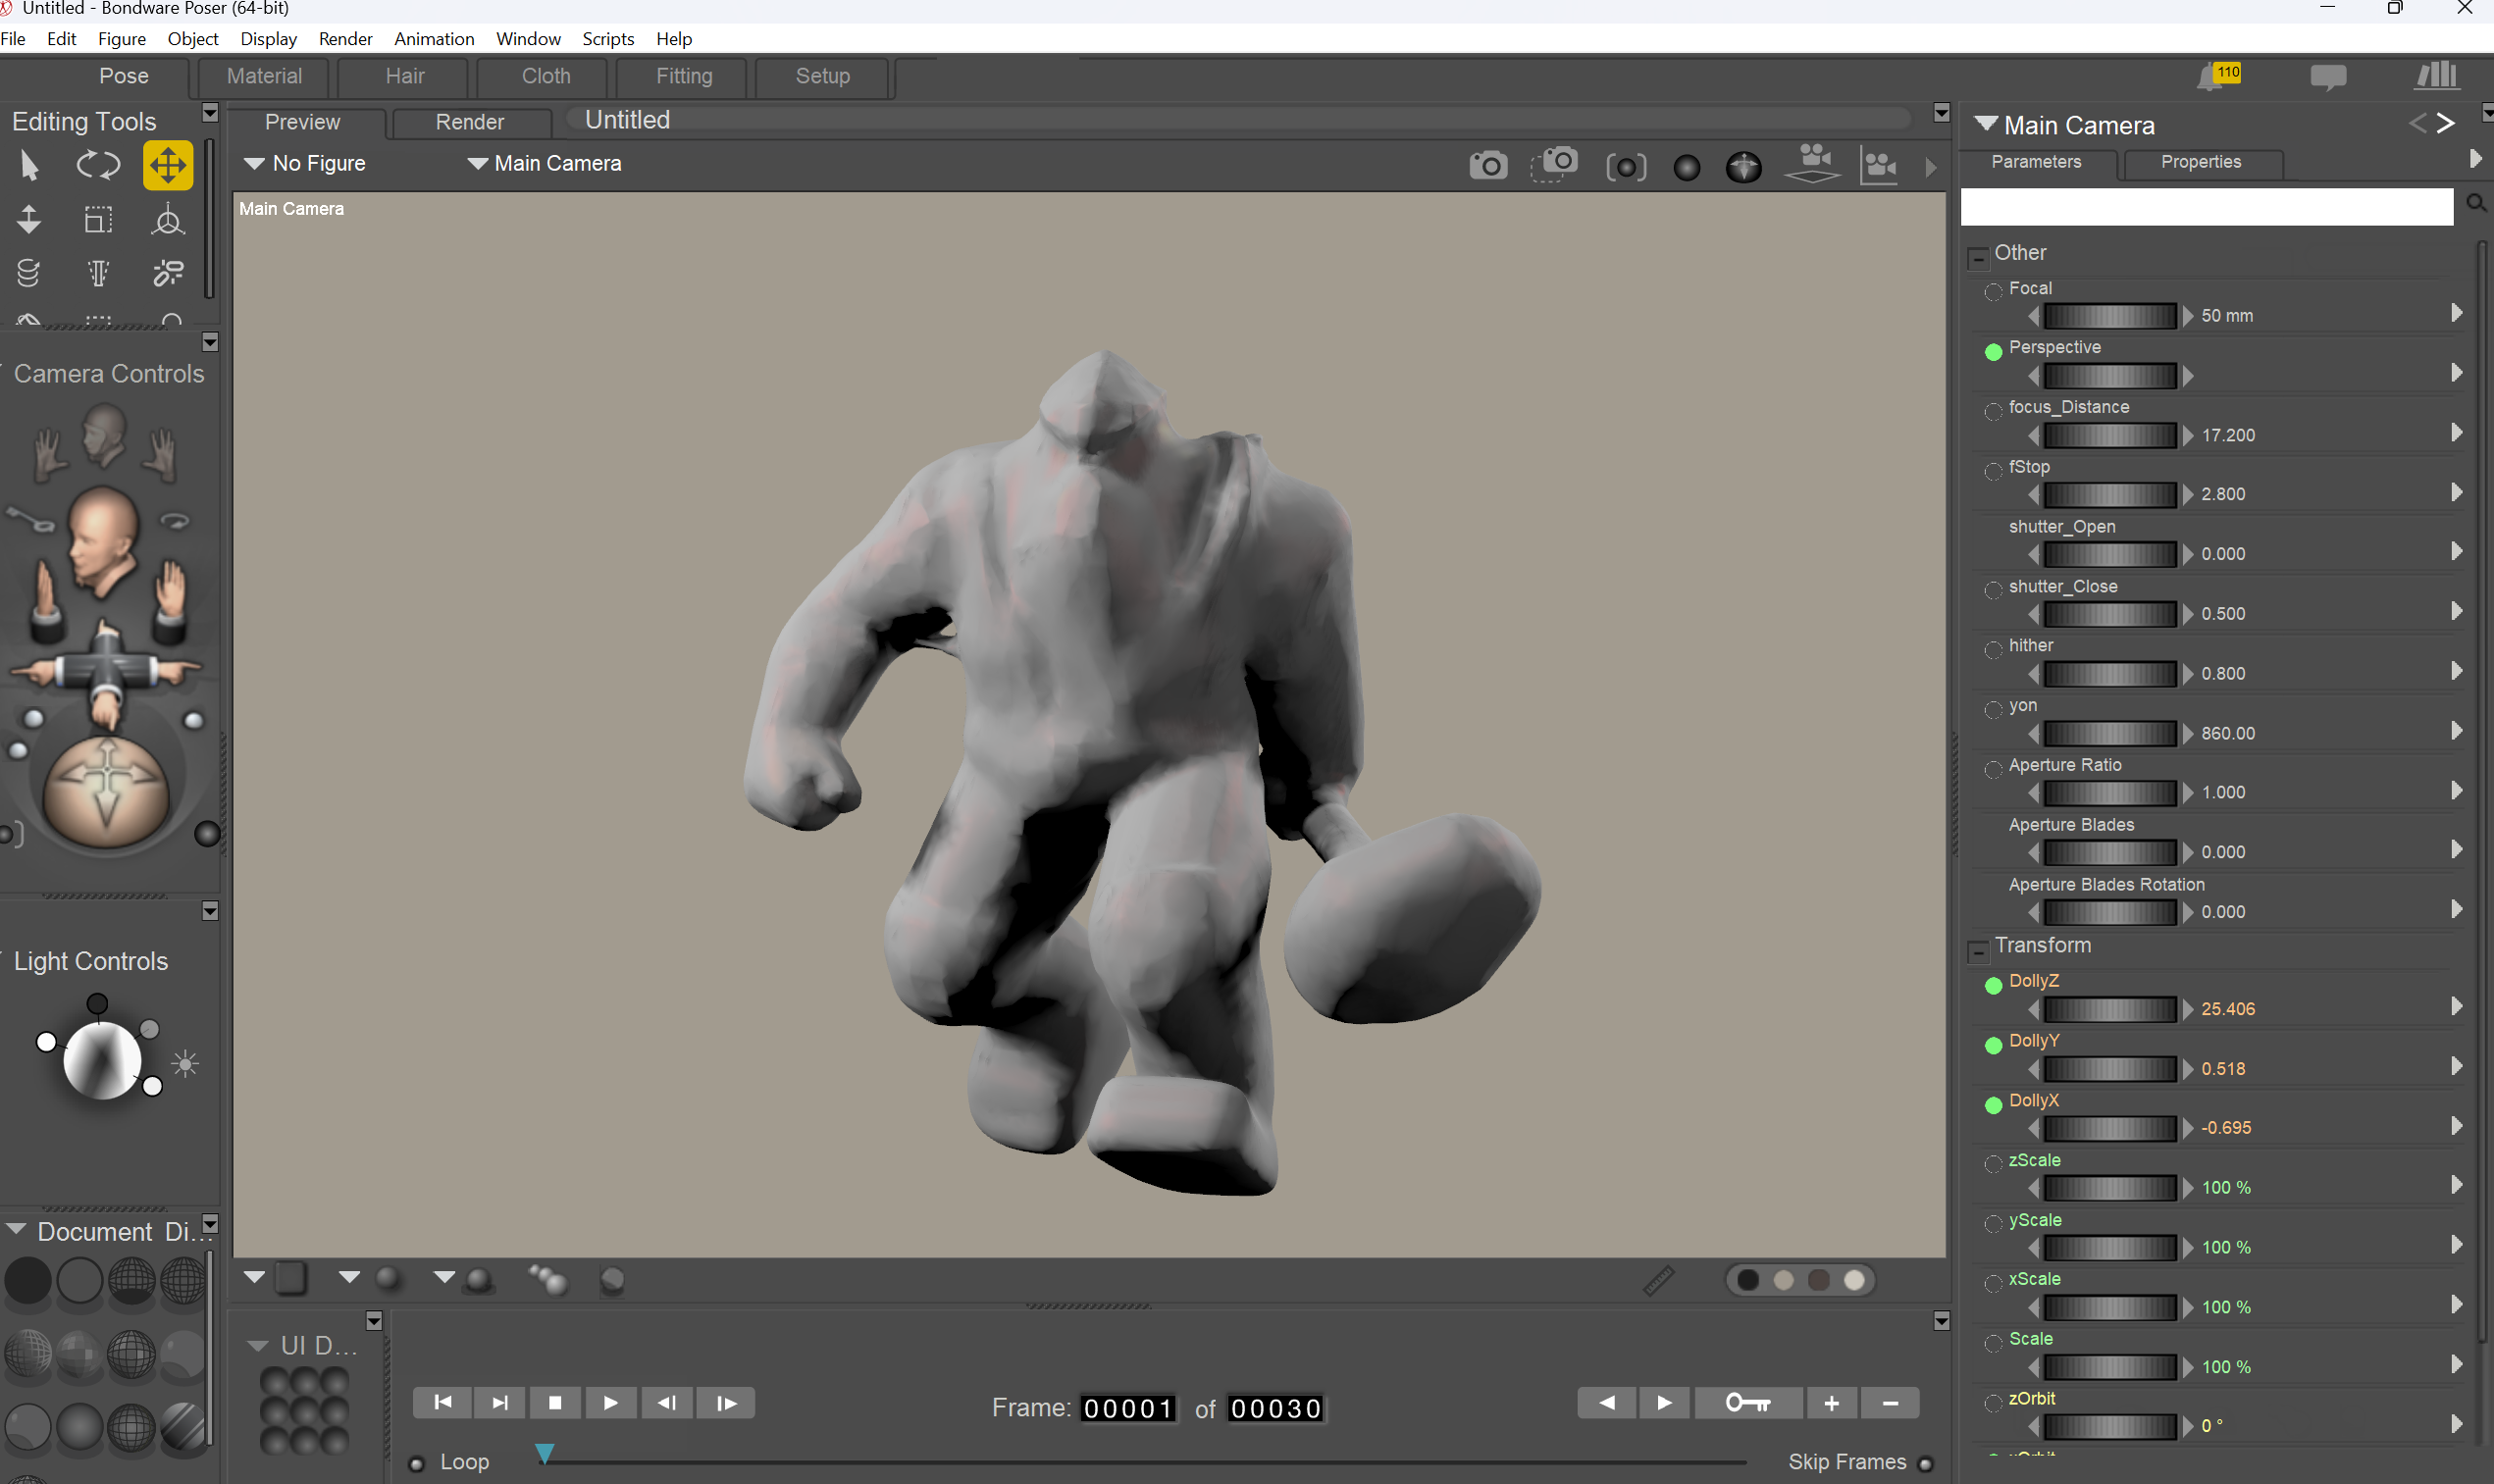This screenshot has height=1484, width=2494.
Task: Toggle the fStop animation key dot
Action: 1993,471
